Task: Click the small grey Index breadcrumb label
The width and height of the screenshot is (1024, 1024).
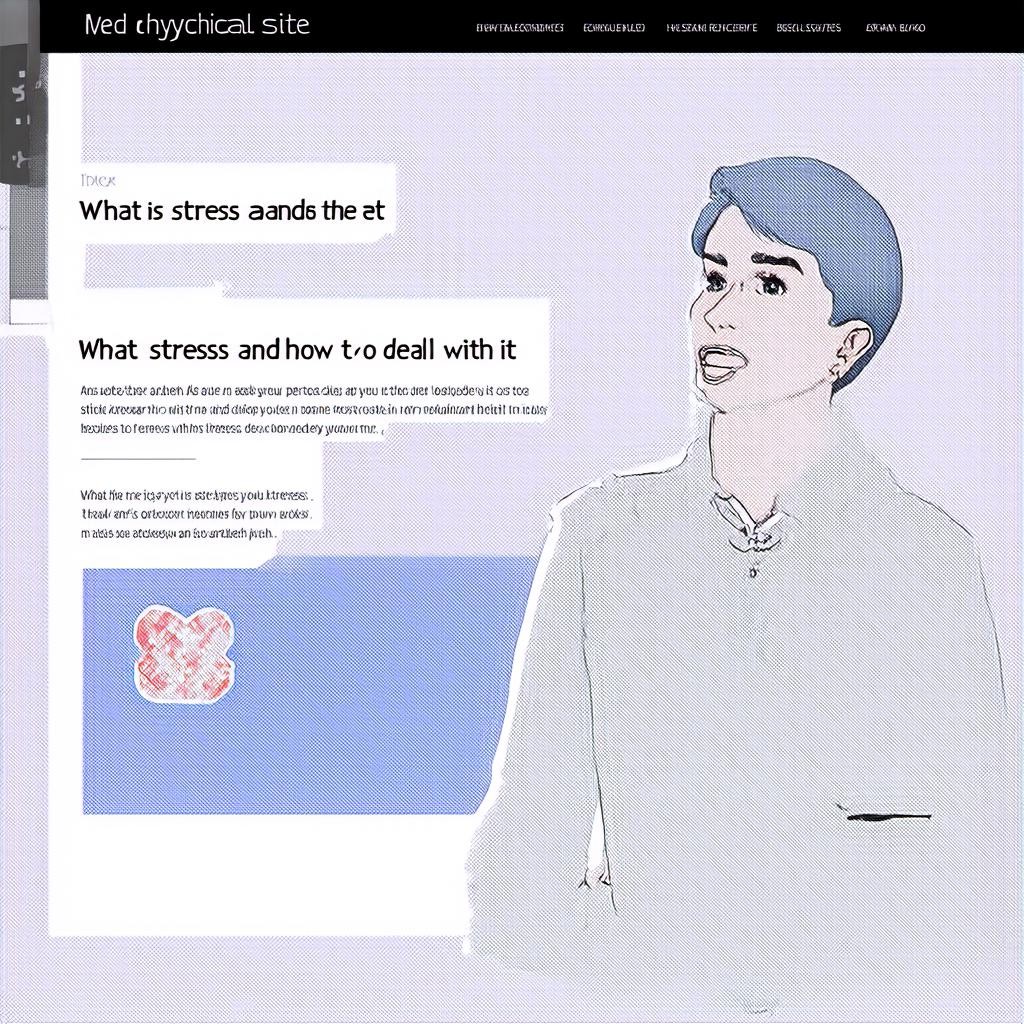Action: pyautogui.click(x=98, y=180)
